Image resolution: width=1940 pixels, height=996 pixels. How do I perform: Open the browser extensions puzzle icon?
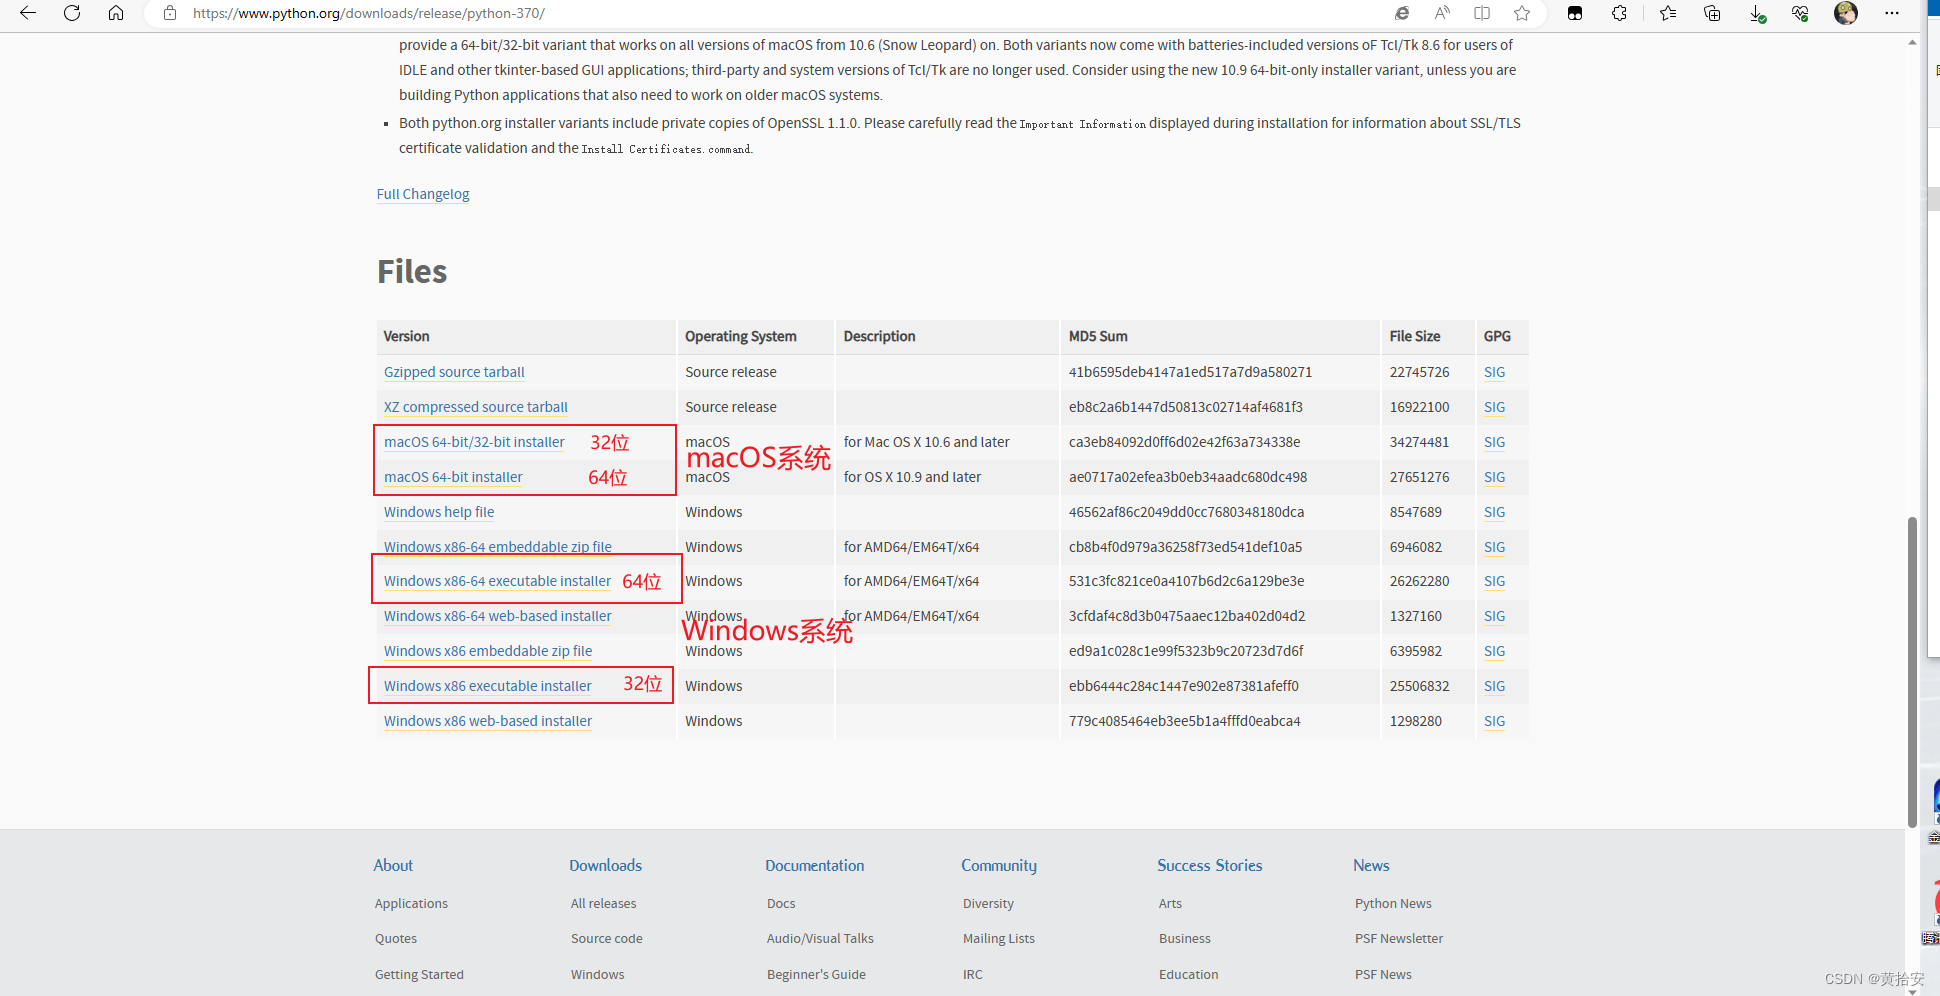(x=1619, y=13)
